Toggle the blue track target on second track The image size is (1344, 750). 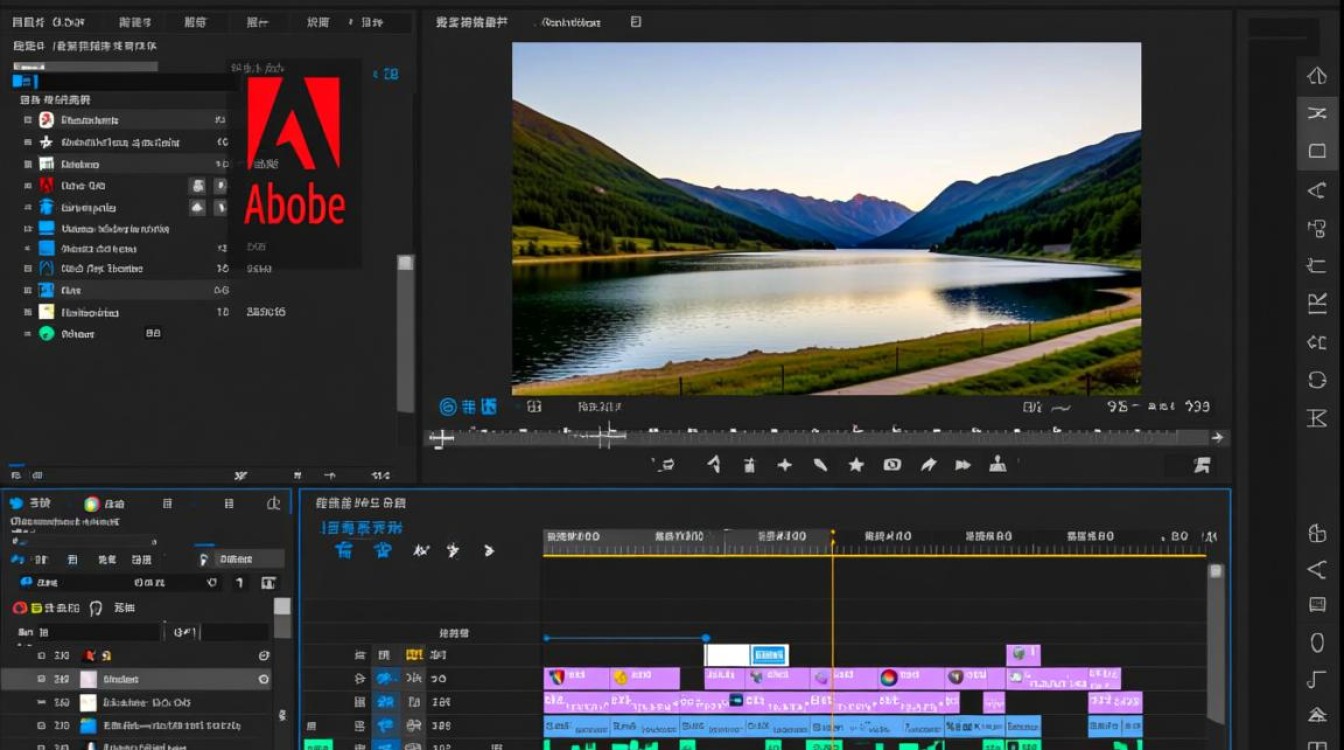tap(385, 678)
